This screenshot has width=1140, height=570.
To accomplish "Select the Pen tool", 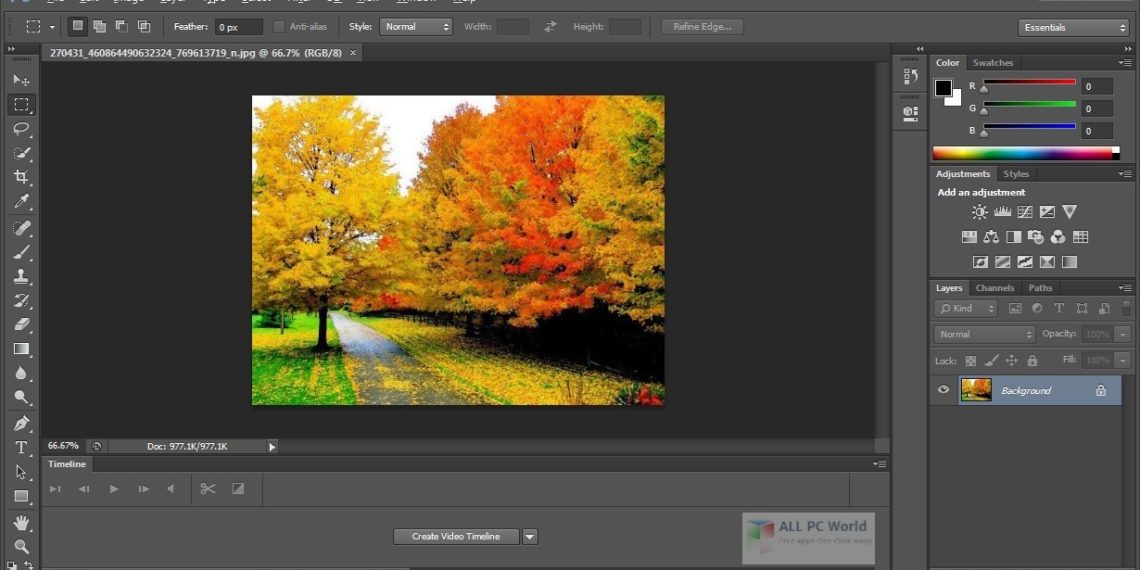I will (x=21, y=423).
